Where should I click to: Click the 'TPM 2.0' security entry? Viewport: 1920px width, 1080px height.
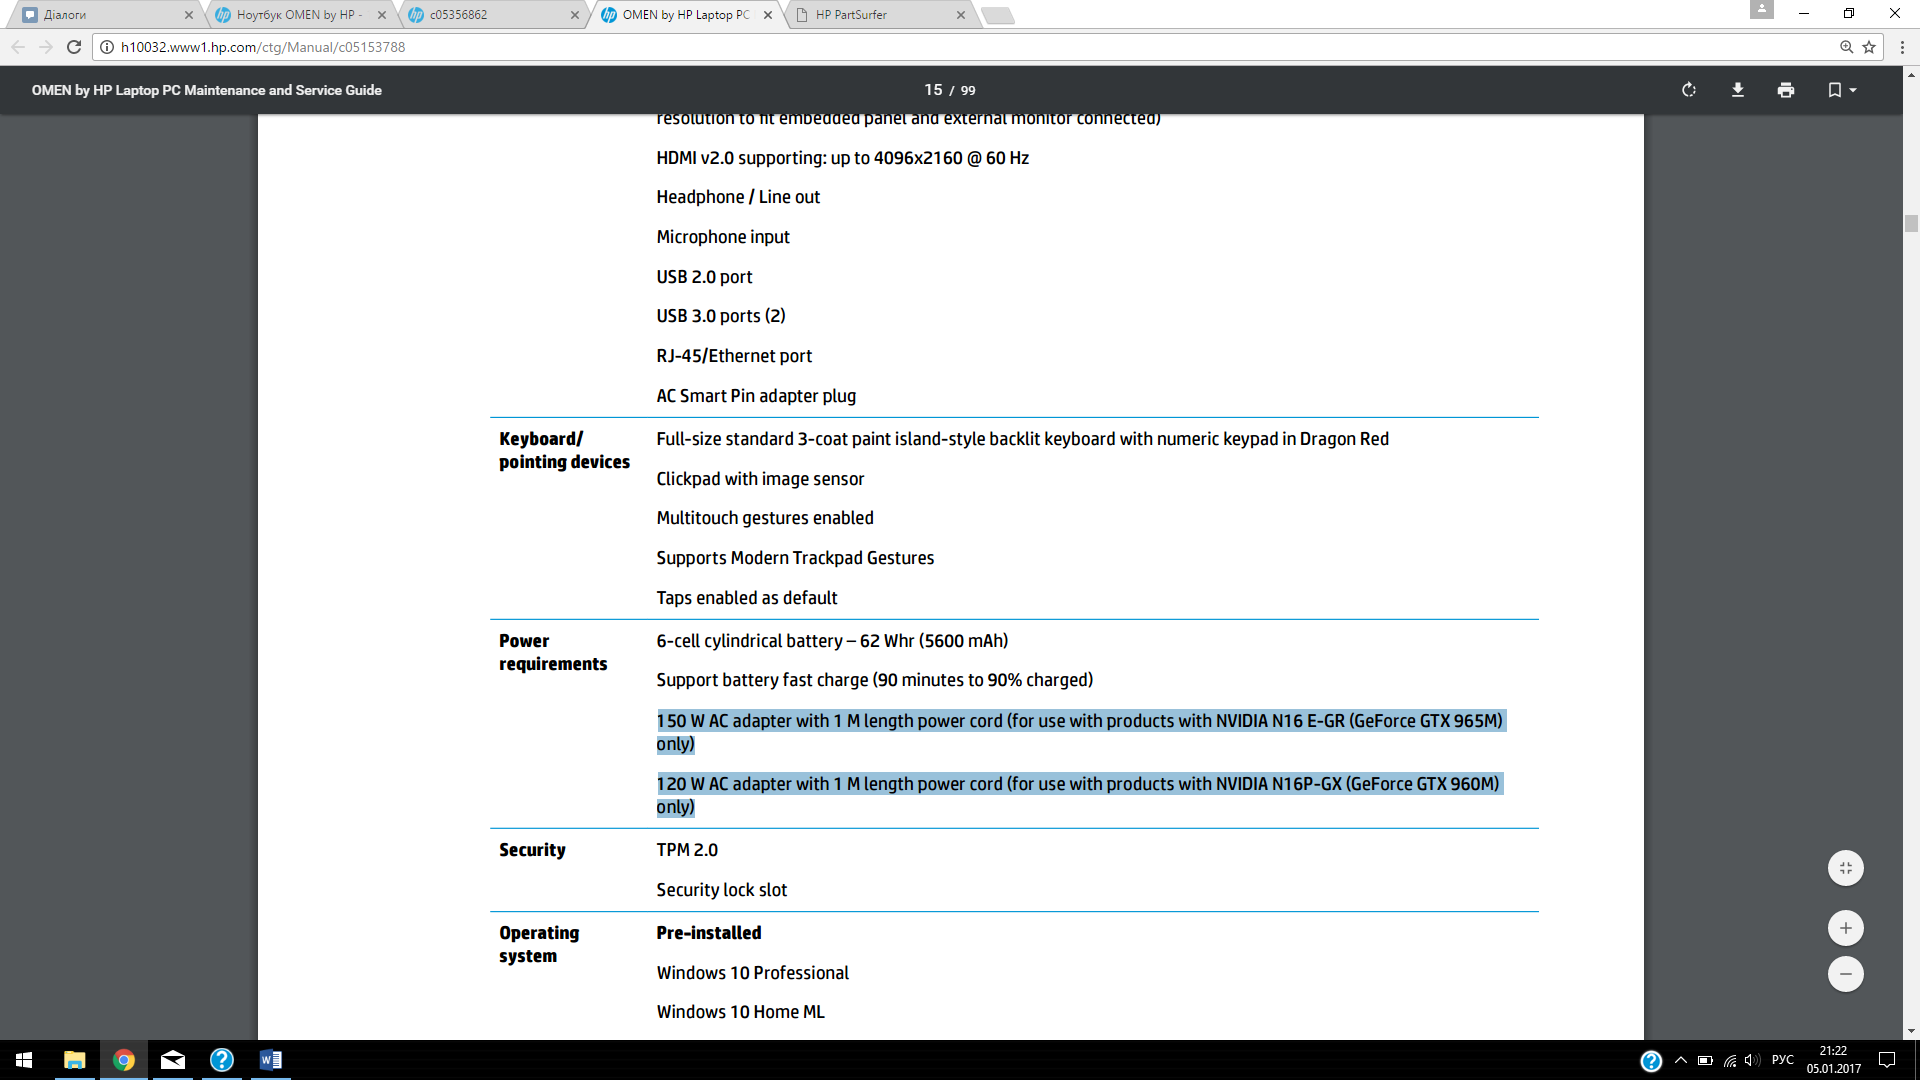pos(687,850)
